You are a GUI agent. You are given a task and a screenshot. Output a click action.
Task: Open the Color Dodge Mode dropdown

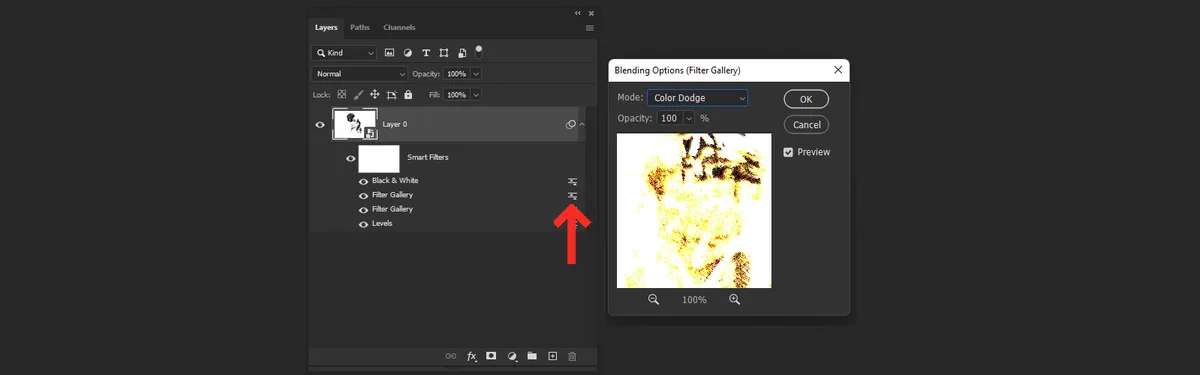698,98
